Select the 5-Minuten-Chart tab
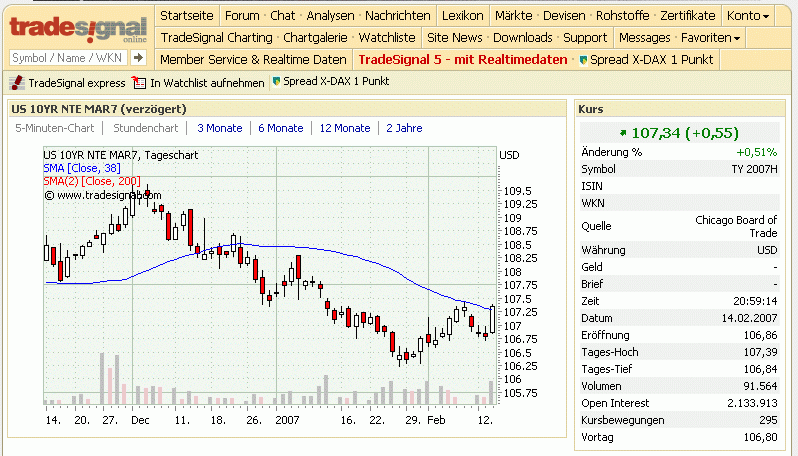Screen dimensions: 798x456 click(55, 128)
